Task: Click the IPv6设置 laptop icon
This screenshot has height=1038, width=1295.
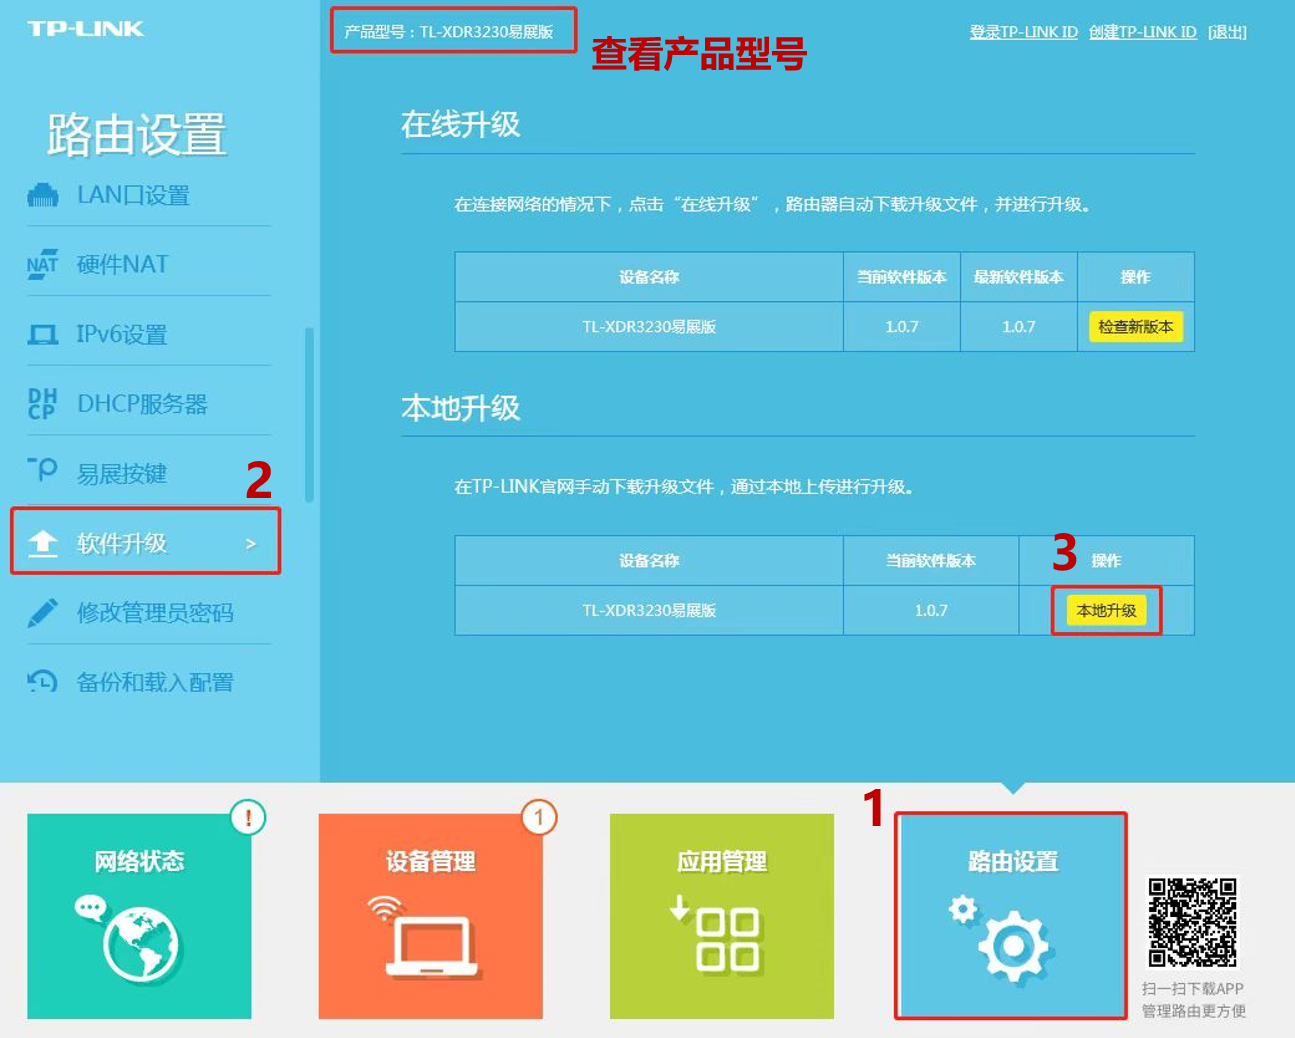Action: (x=42, y=334)
